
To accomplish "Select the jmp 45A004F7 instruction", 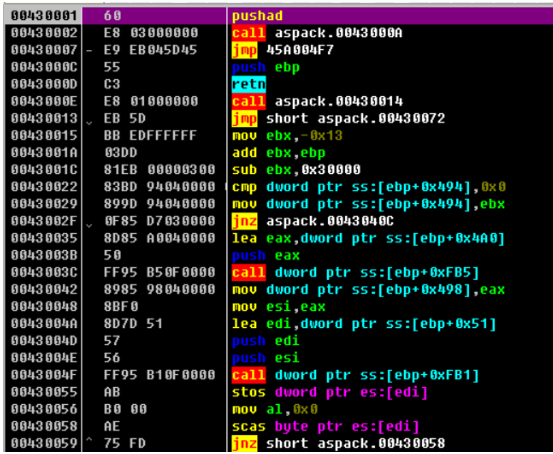I will pyautogui.click(x=282, y=50).
